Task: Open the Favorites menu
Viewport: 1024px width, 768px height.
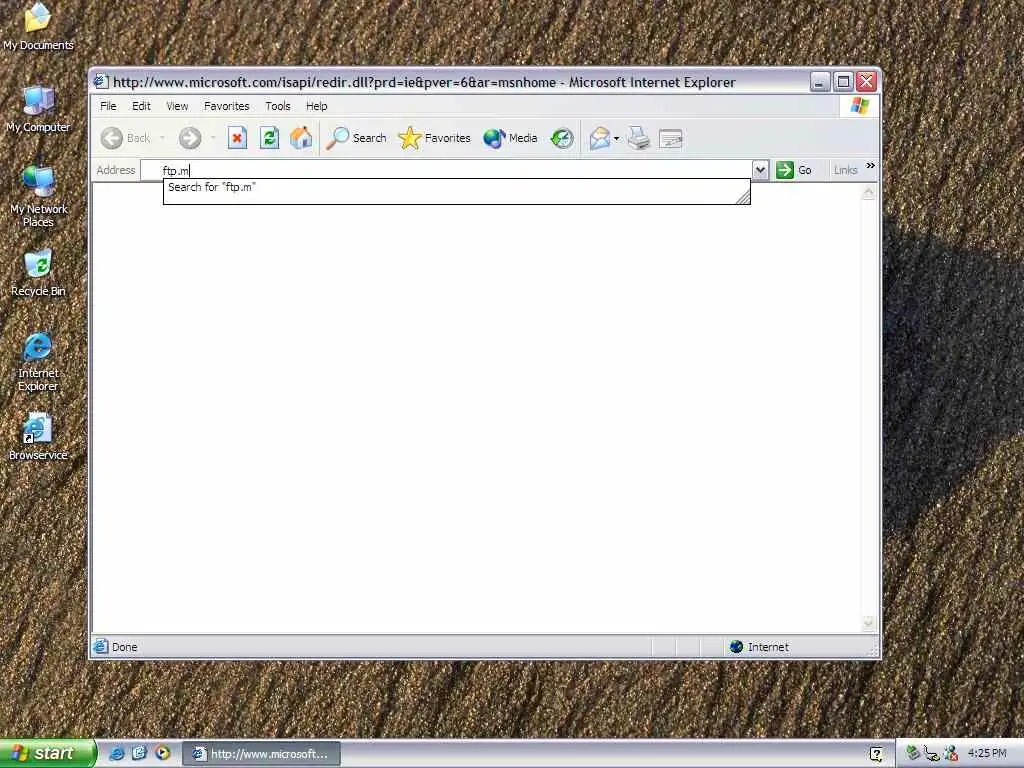Action: (227, 106)
